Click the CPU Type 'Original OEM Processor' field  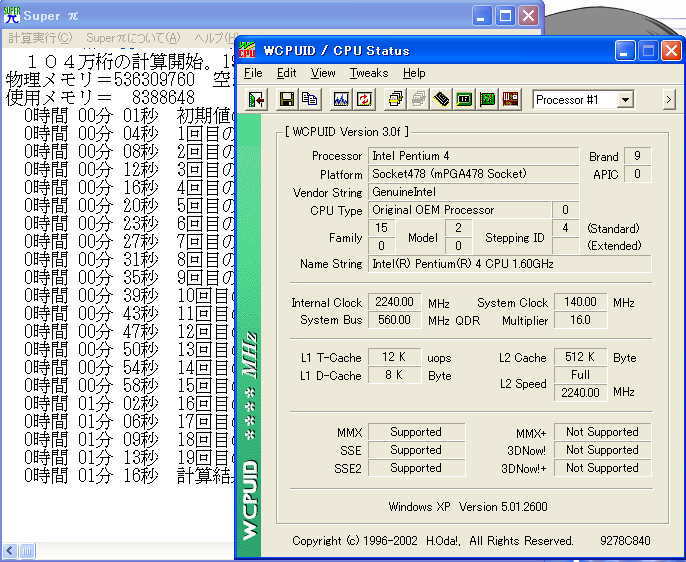(460, 210)
